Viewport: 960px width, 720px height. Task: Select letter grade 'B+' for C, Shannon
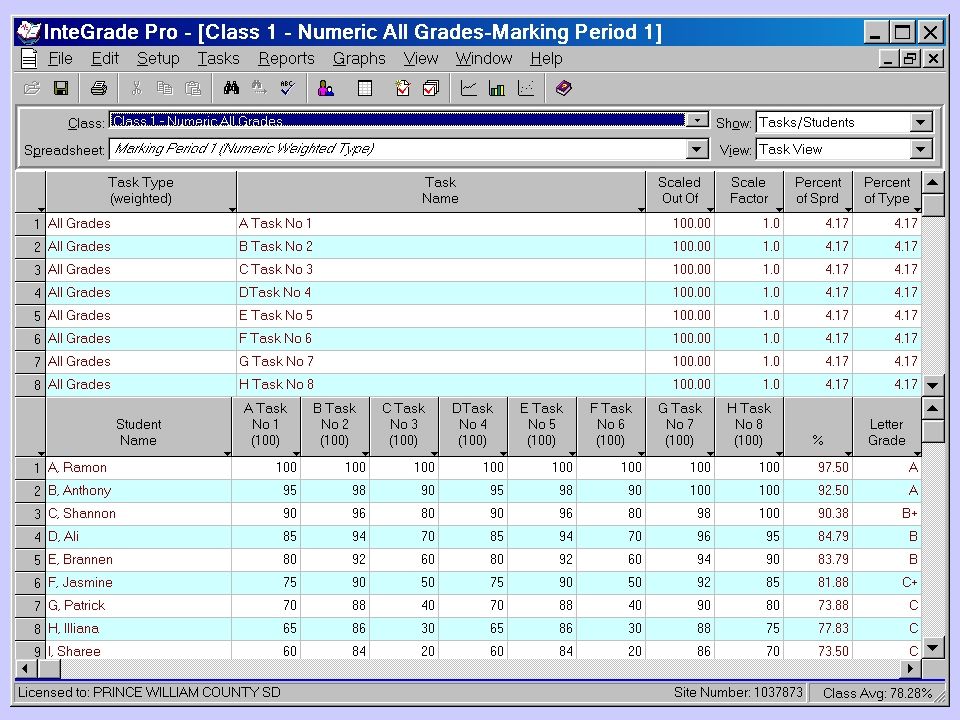[x=887, y=513]
